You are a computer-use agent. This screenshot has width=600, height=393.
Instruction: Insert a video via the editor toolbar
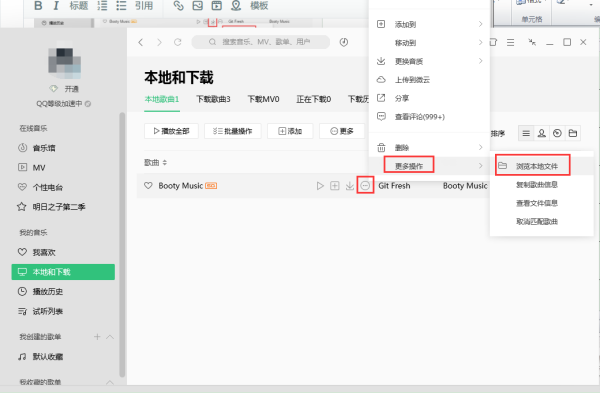217,6
